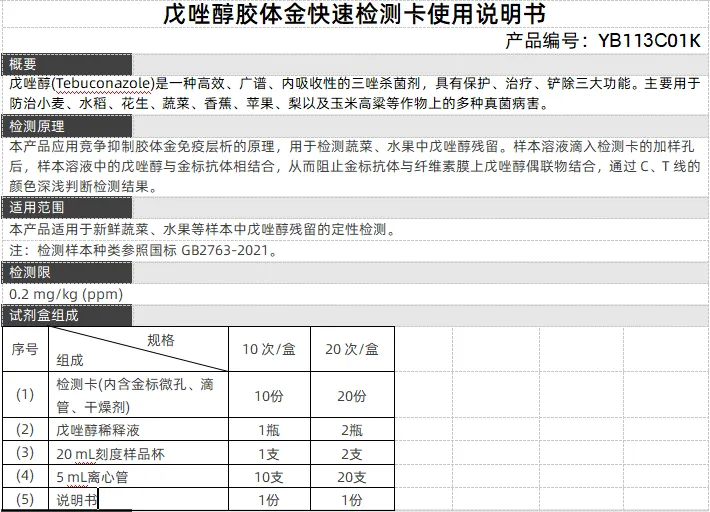Click the 检测原理 section heading

click(37, 126)
